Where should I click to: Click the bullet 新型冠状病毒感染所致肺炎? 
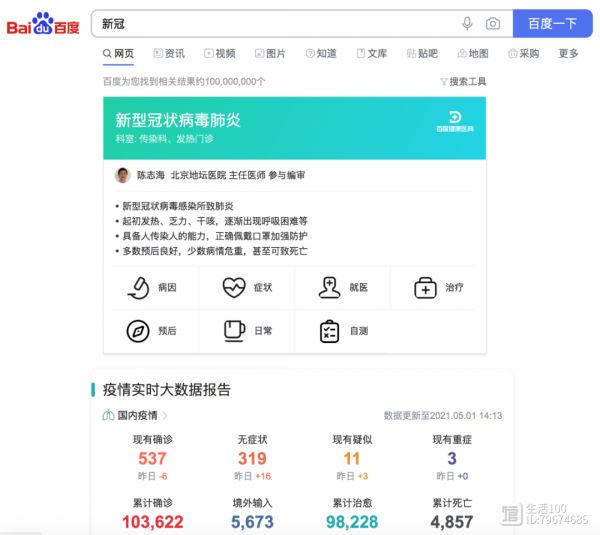[x=178, y=206]
